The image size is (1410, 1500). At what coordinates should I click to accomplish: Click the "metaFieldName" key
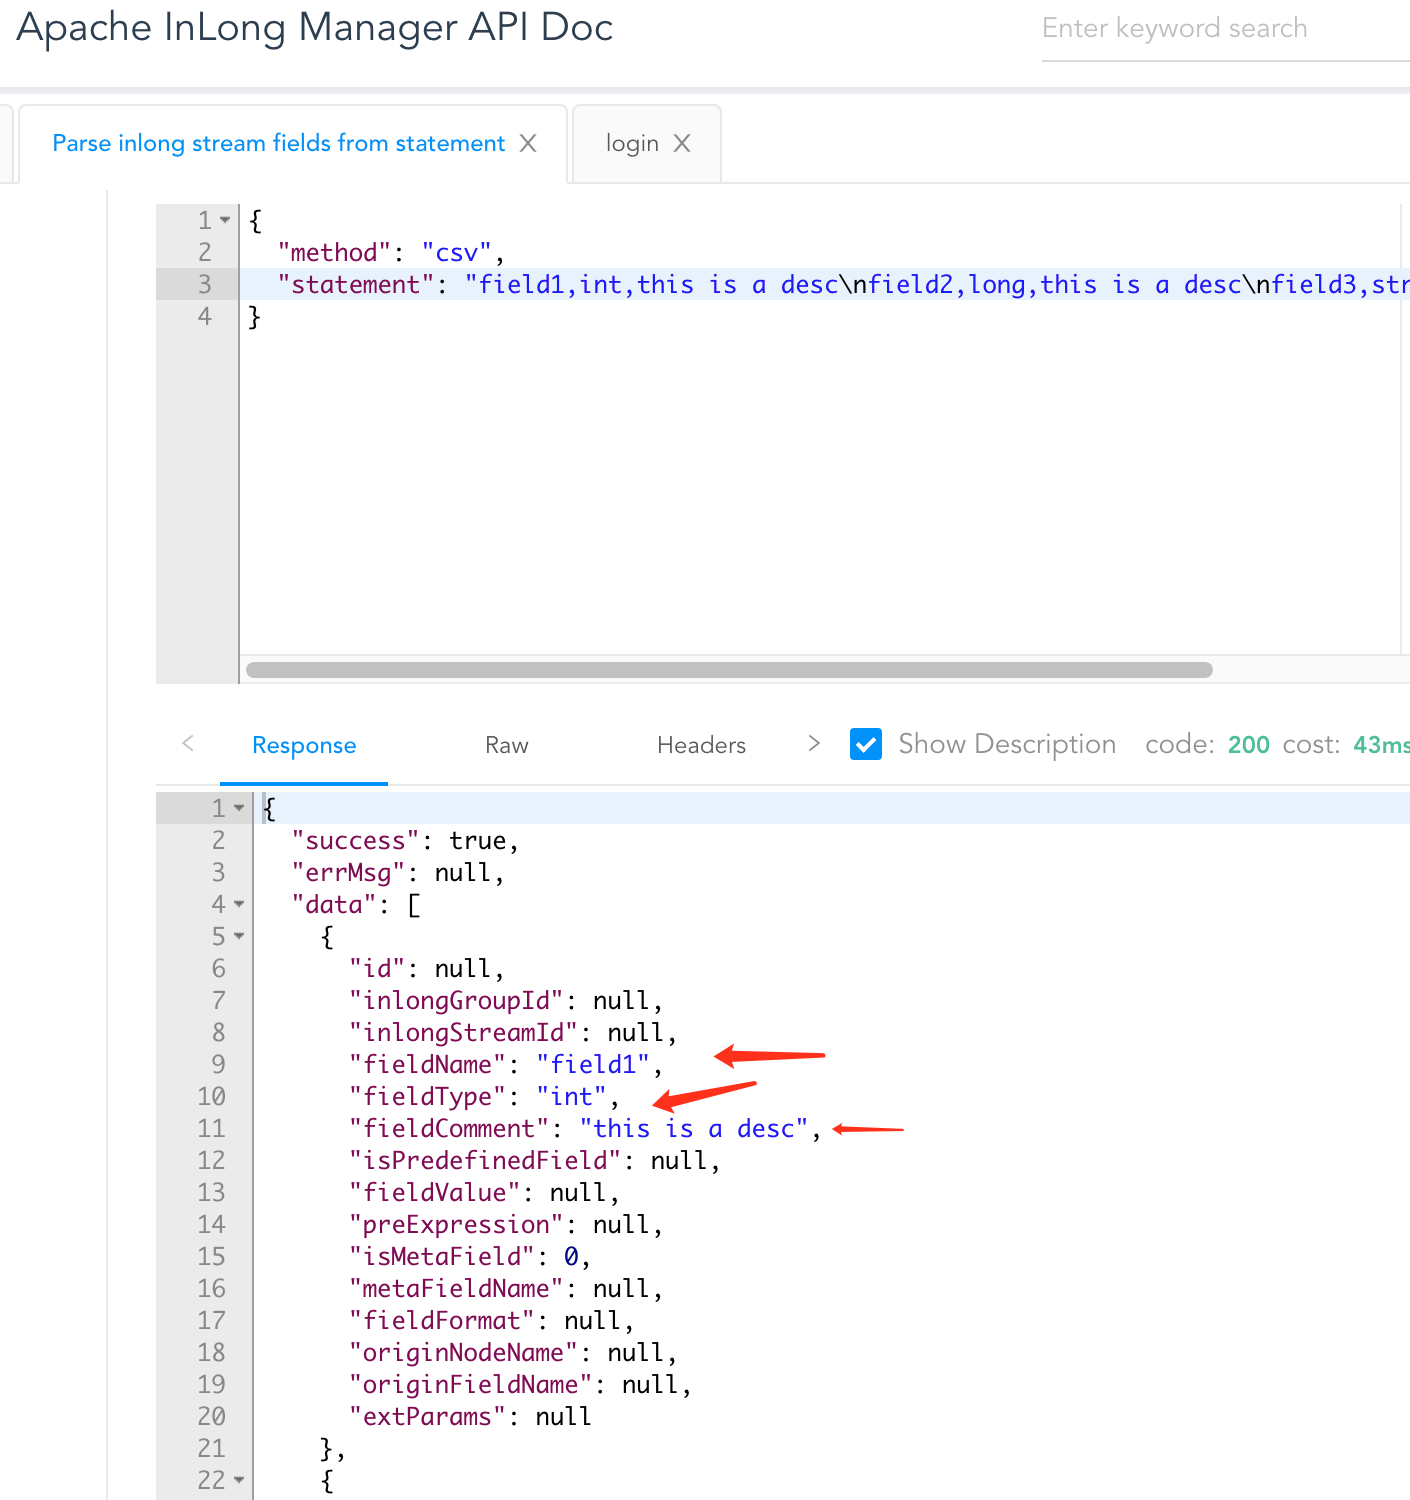(x=456, y=1288)
